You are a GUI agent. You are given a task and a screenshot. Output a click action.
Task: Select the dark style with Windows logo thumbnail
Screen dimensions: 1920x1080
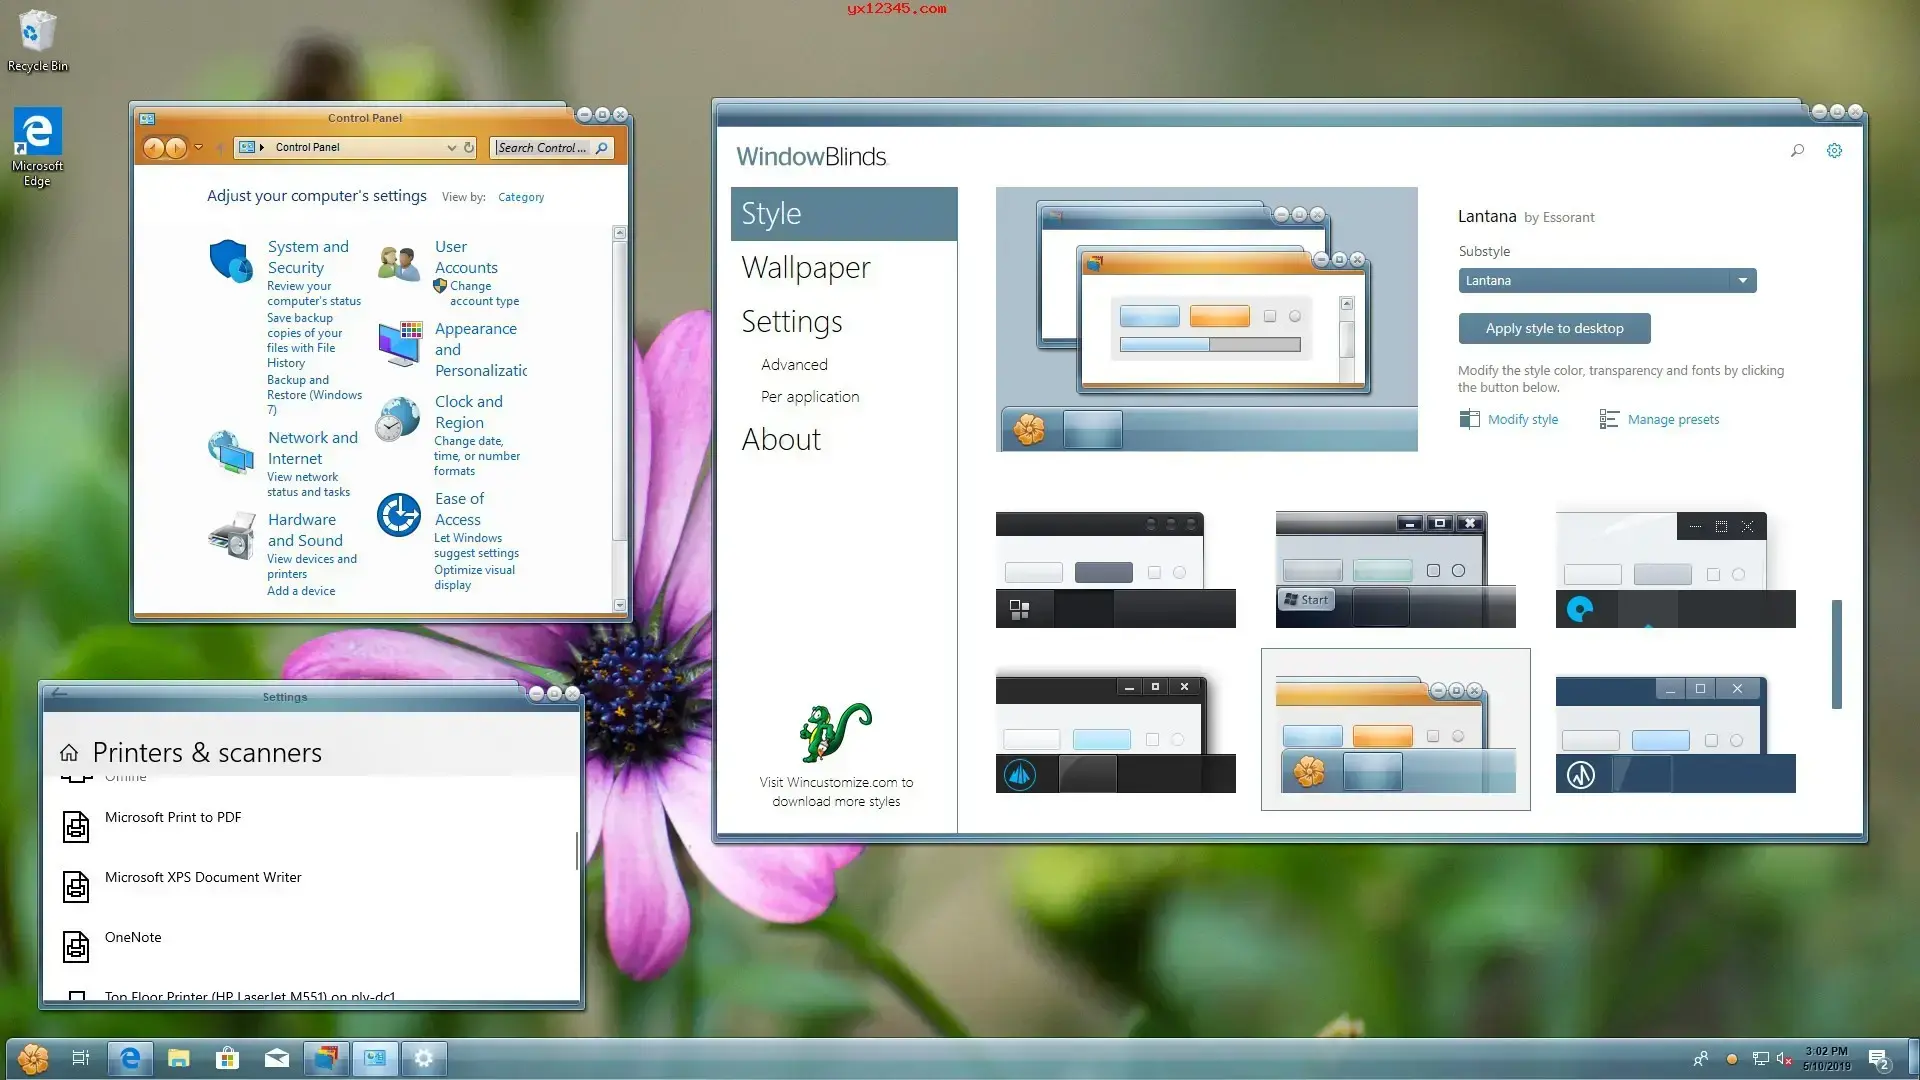pyautogui.click(x=1115, y=569)
